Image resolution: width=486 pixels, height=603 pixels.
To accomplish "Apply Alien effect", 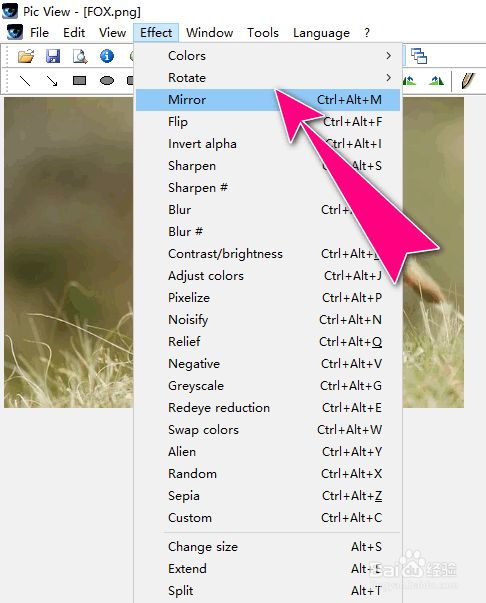I will point(268,451).
